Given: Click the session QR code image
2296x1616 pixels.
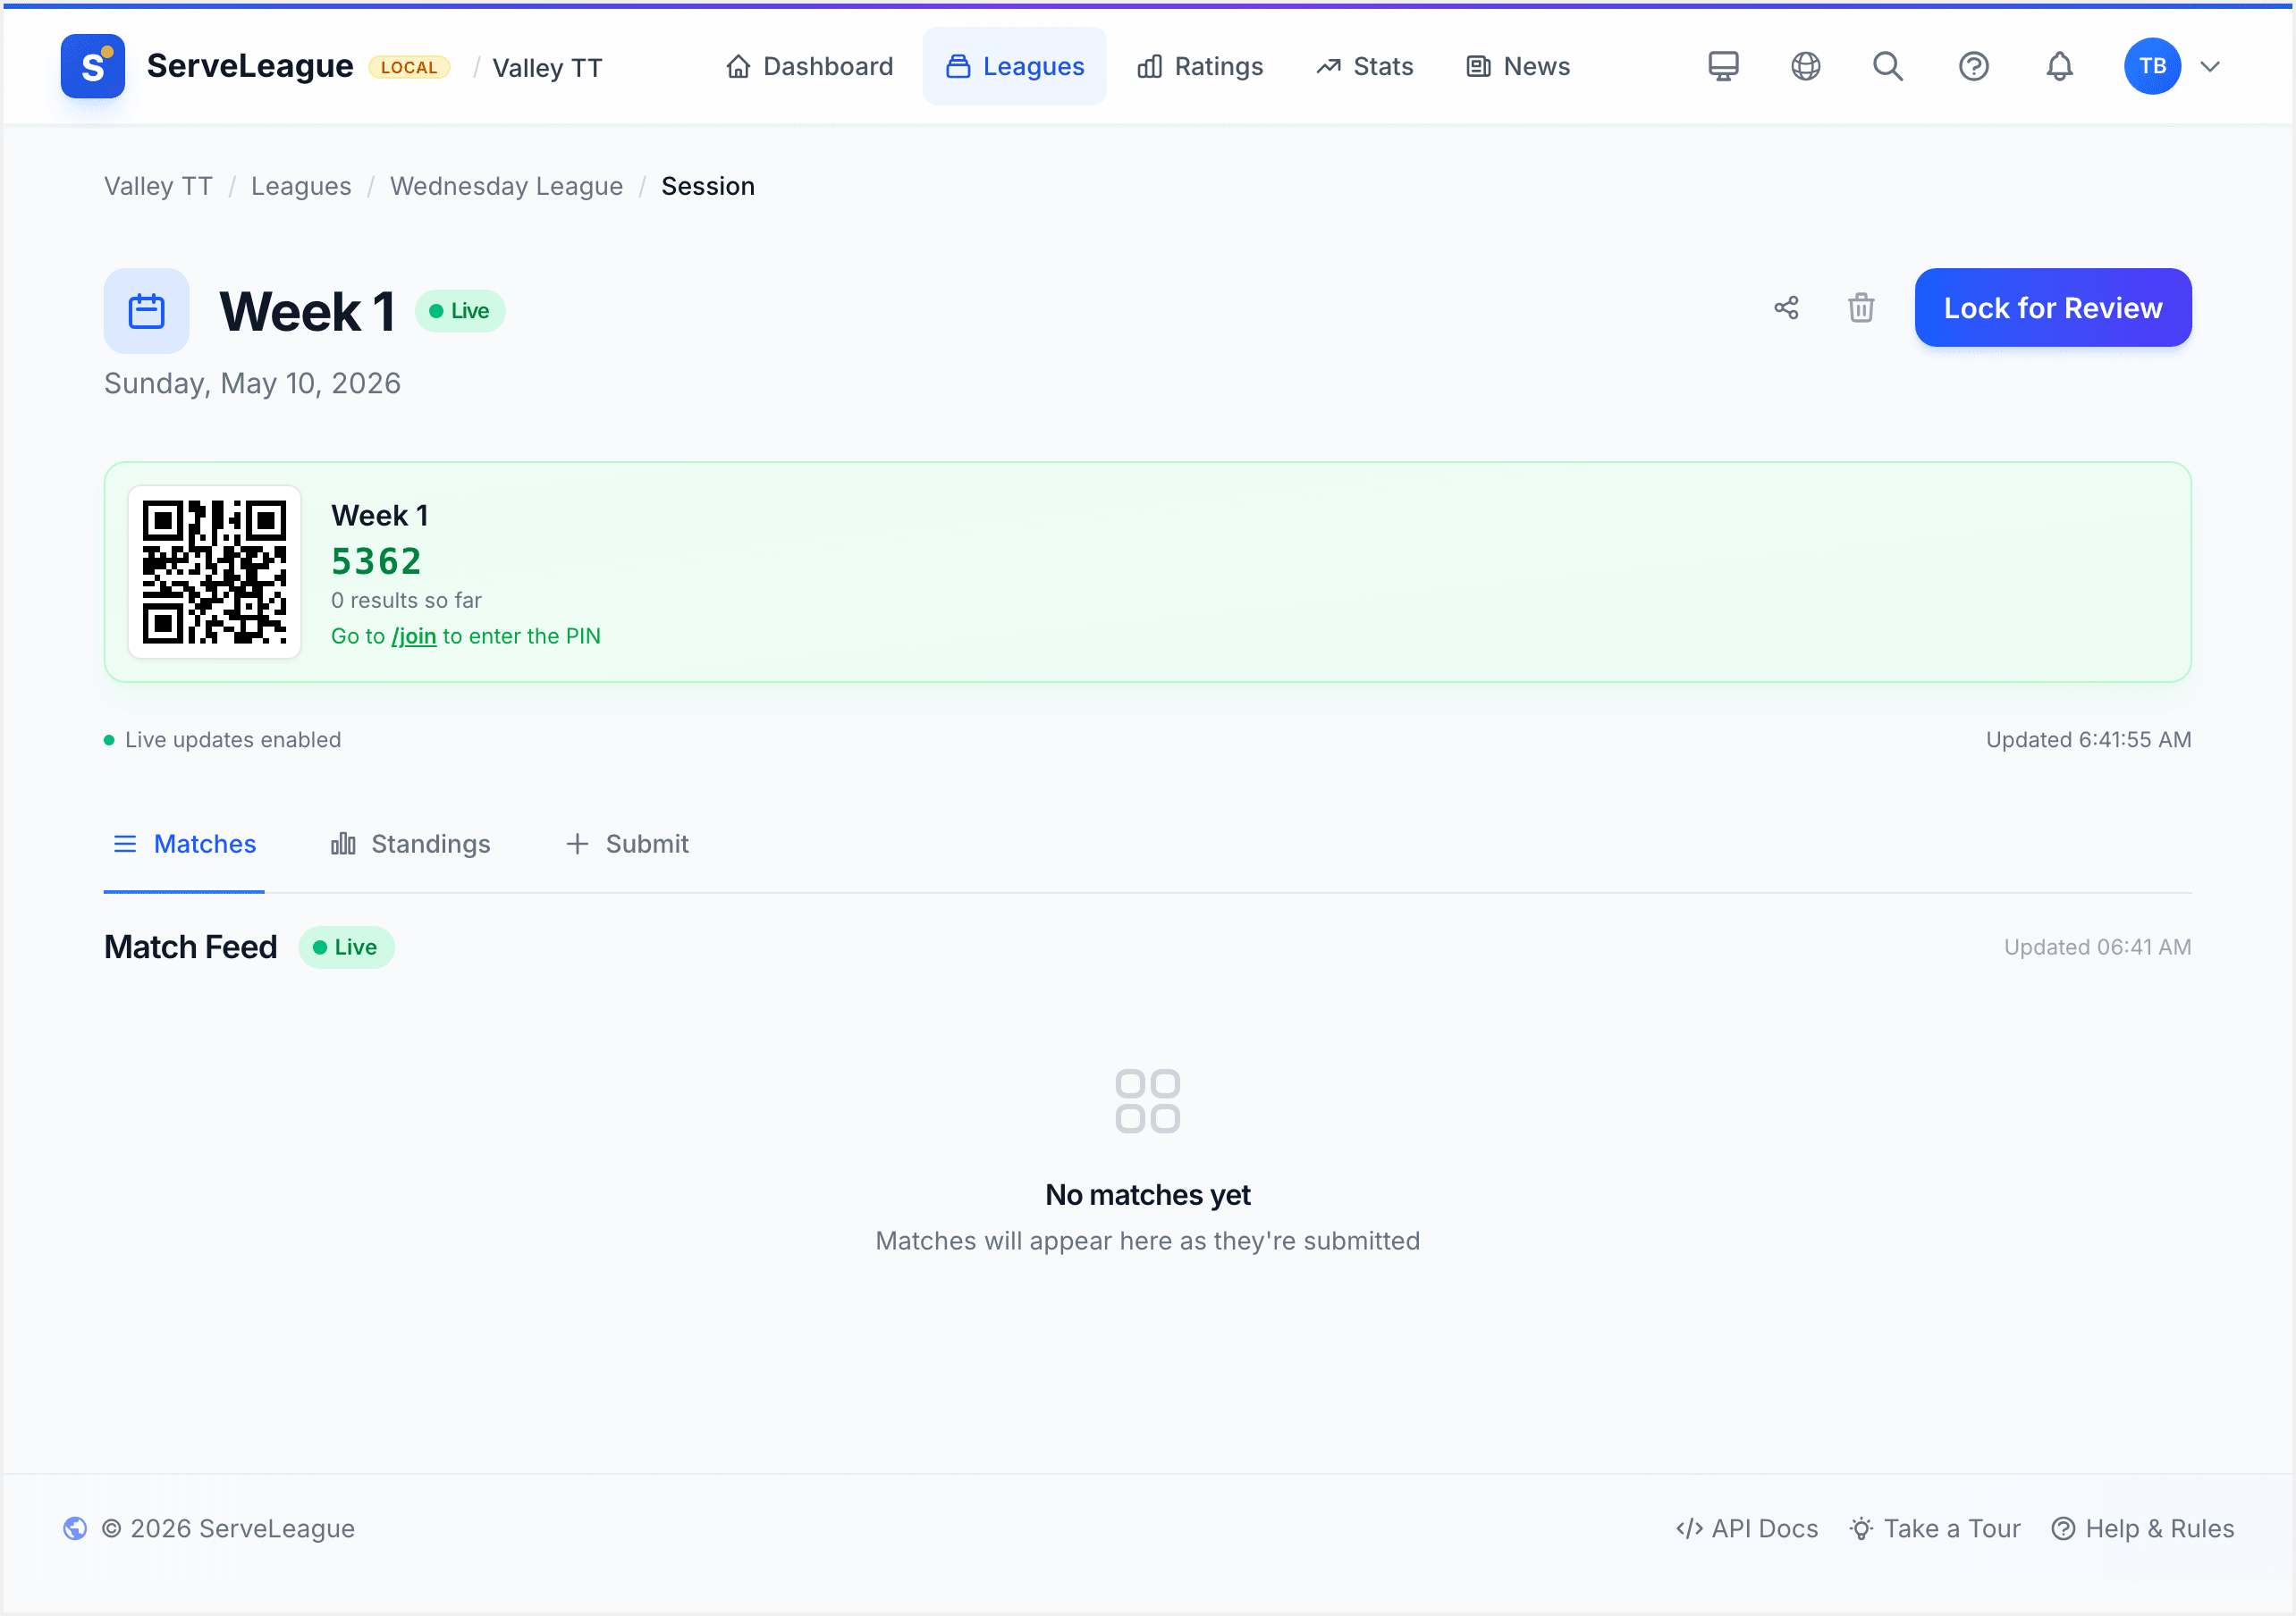Looking at the screenshot, I should point(214,572).
